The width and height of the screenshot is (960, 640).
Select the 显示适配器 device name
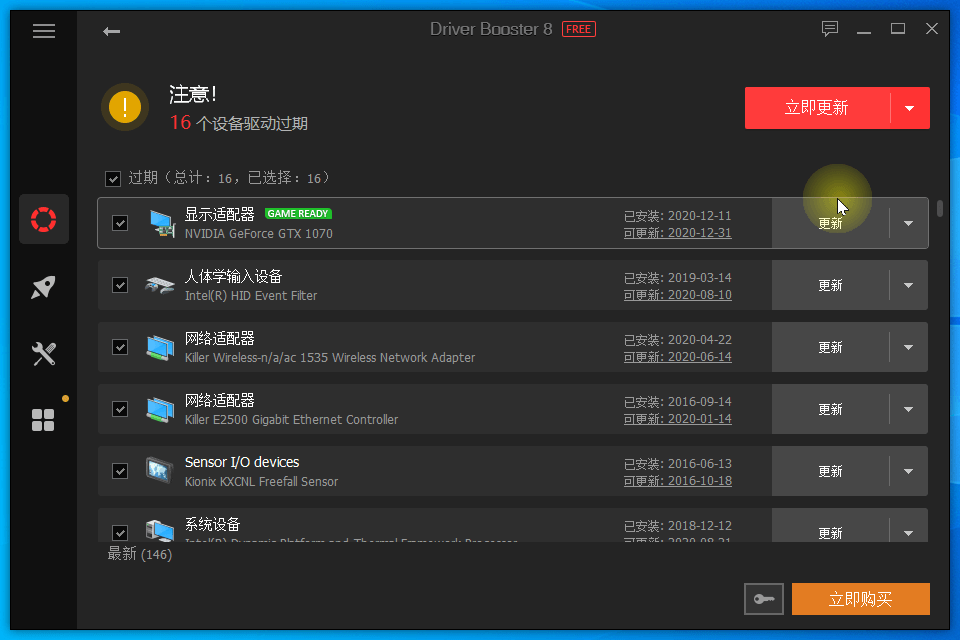tap(219, 214)
